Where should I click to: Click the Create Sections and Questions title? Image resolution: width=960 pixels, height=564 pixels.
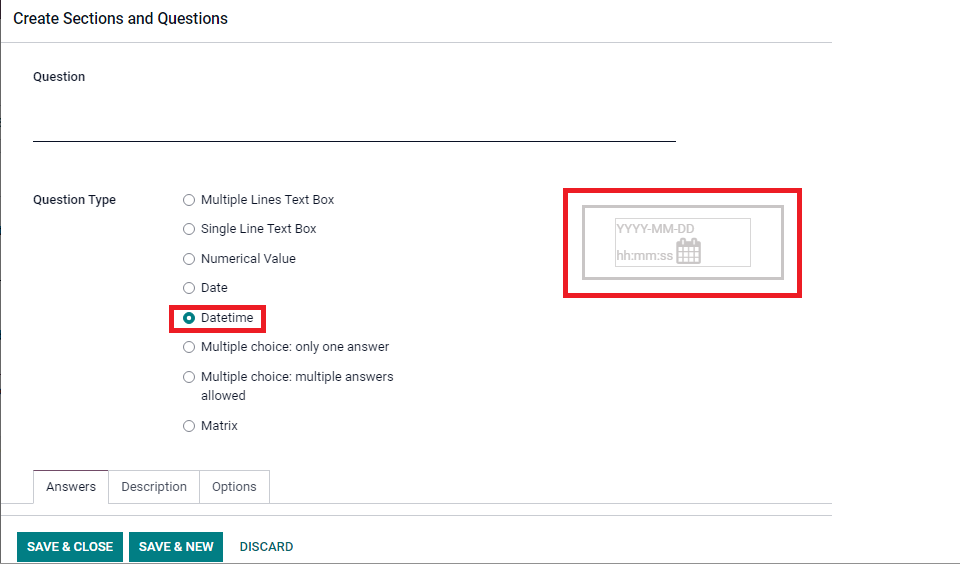pos(121,18)
